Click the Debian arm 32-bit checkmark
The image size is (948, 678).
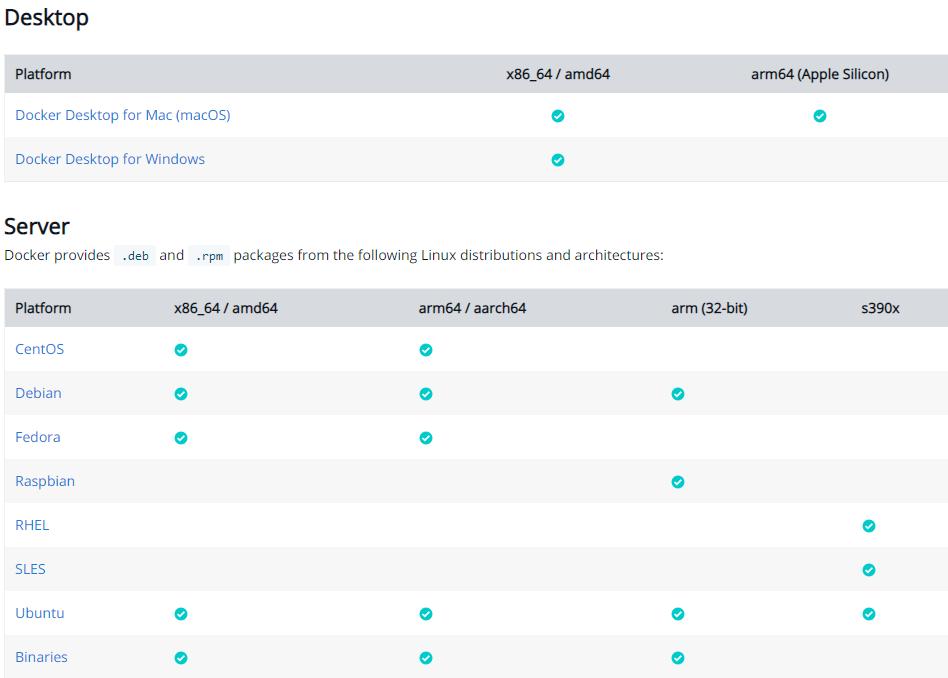678,393
